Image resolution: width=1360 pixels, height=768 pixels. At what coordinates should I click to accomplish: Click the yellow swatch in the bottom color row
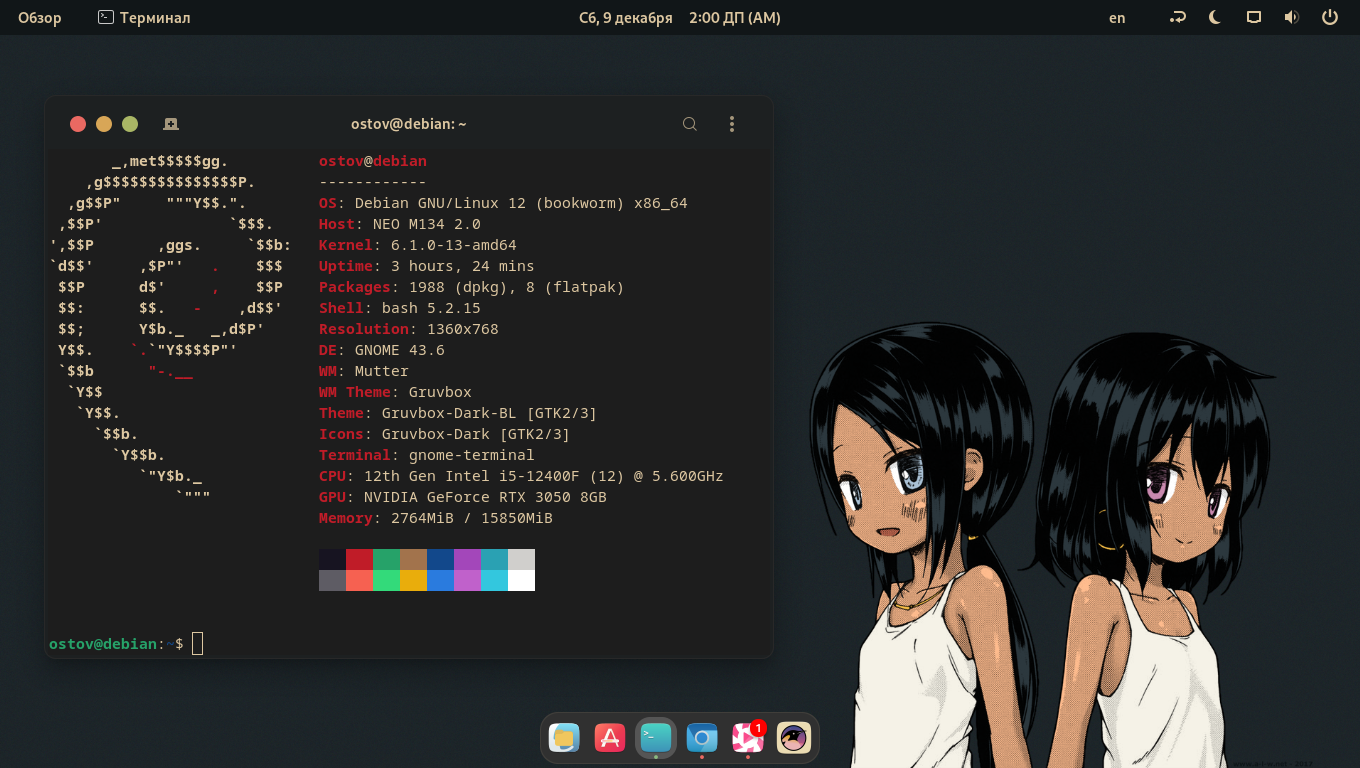point(413,580)
